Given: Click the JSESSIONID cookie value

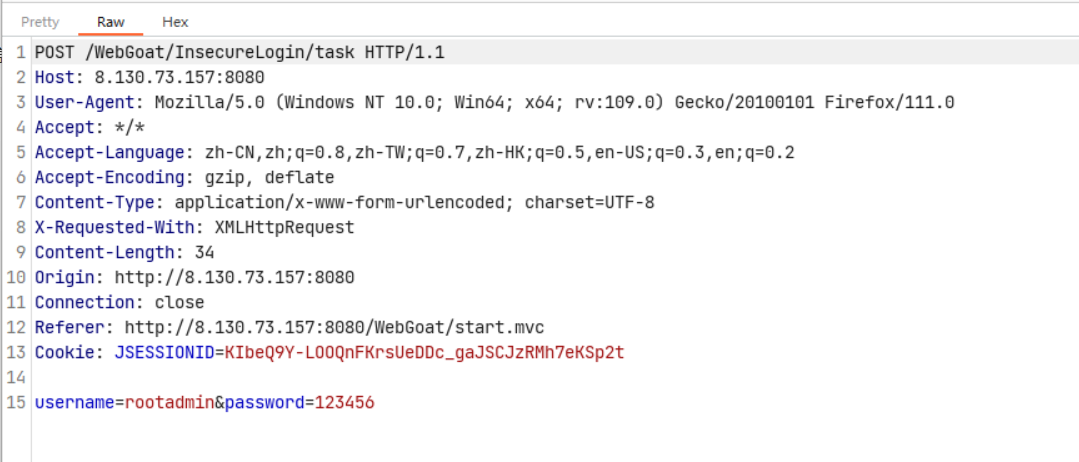Looking at the screenshot, I should [x=424, y=352].
